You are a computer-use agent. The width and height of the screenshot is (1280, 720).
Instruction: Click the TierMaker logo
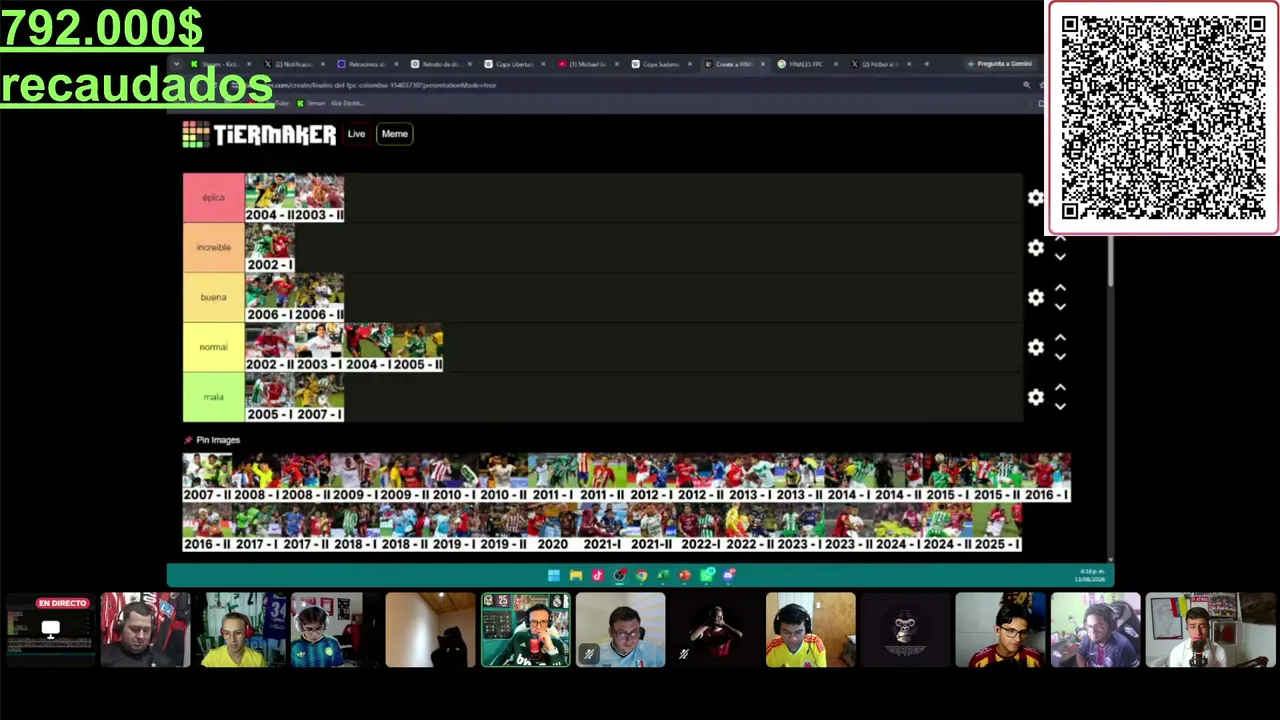pyautogui.click(x=259, y=134)
